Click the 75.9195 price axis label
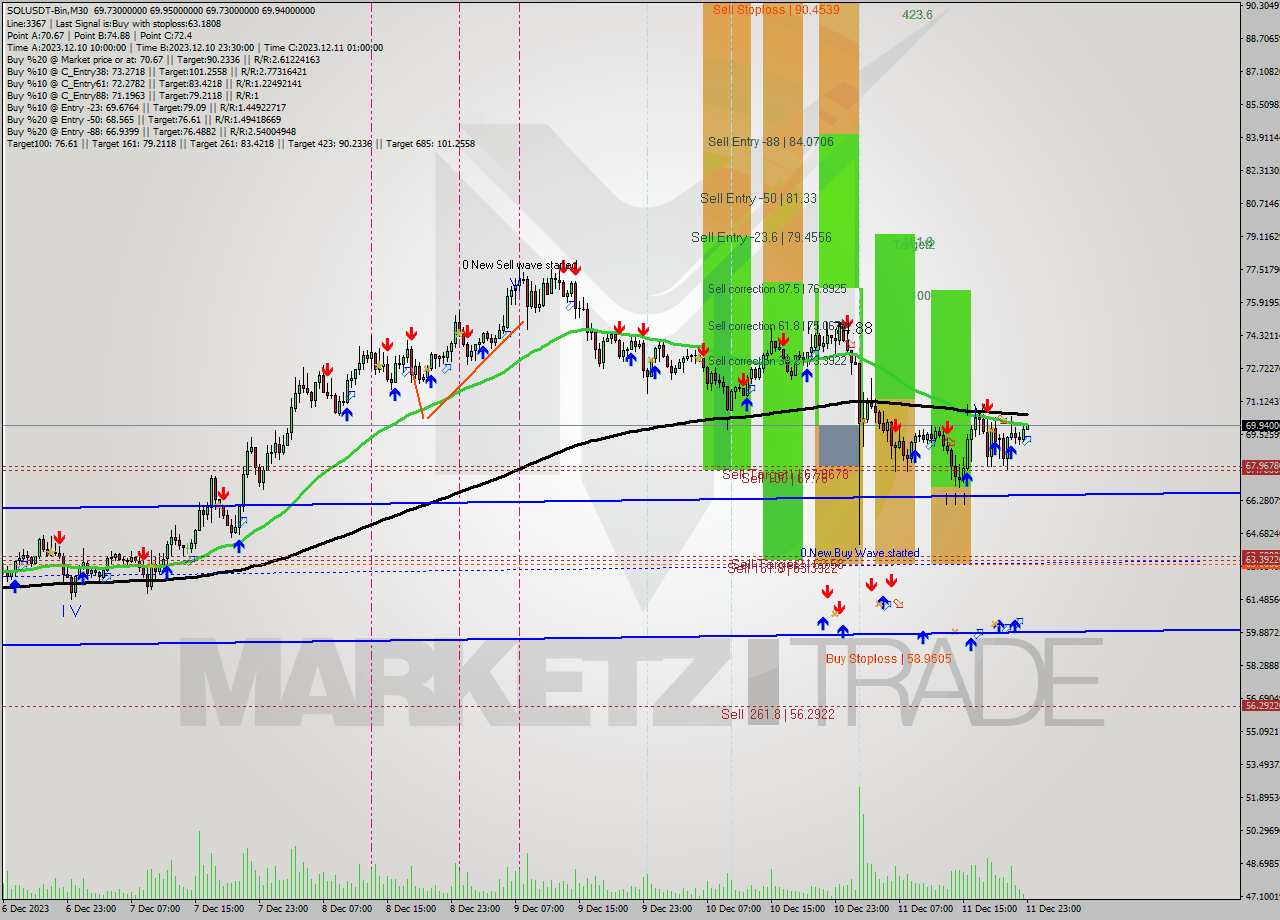The width and height of the screenshot is (1280, 920). [x=1262, y=302]
